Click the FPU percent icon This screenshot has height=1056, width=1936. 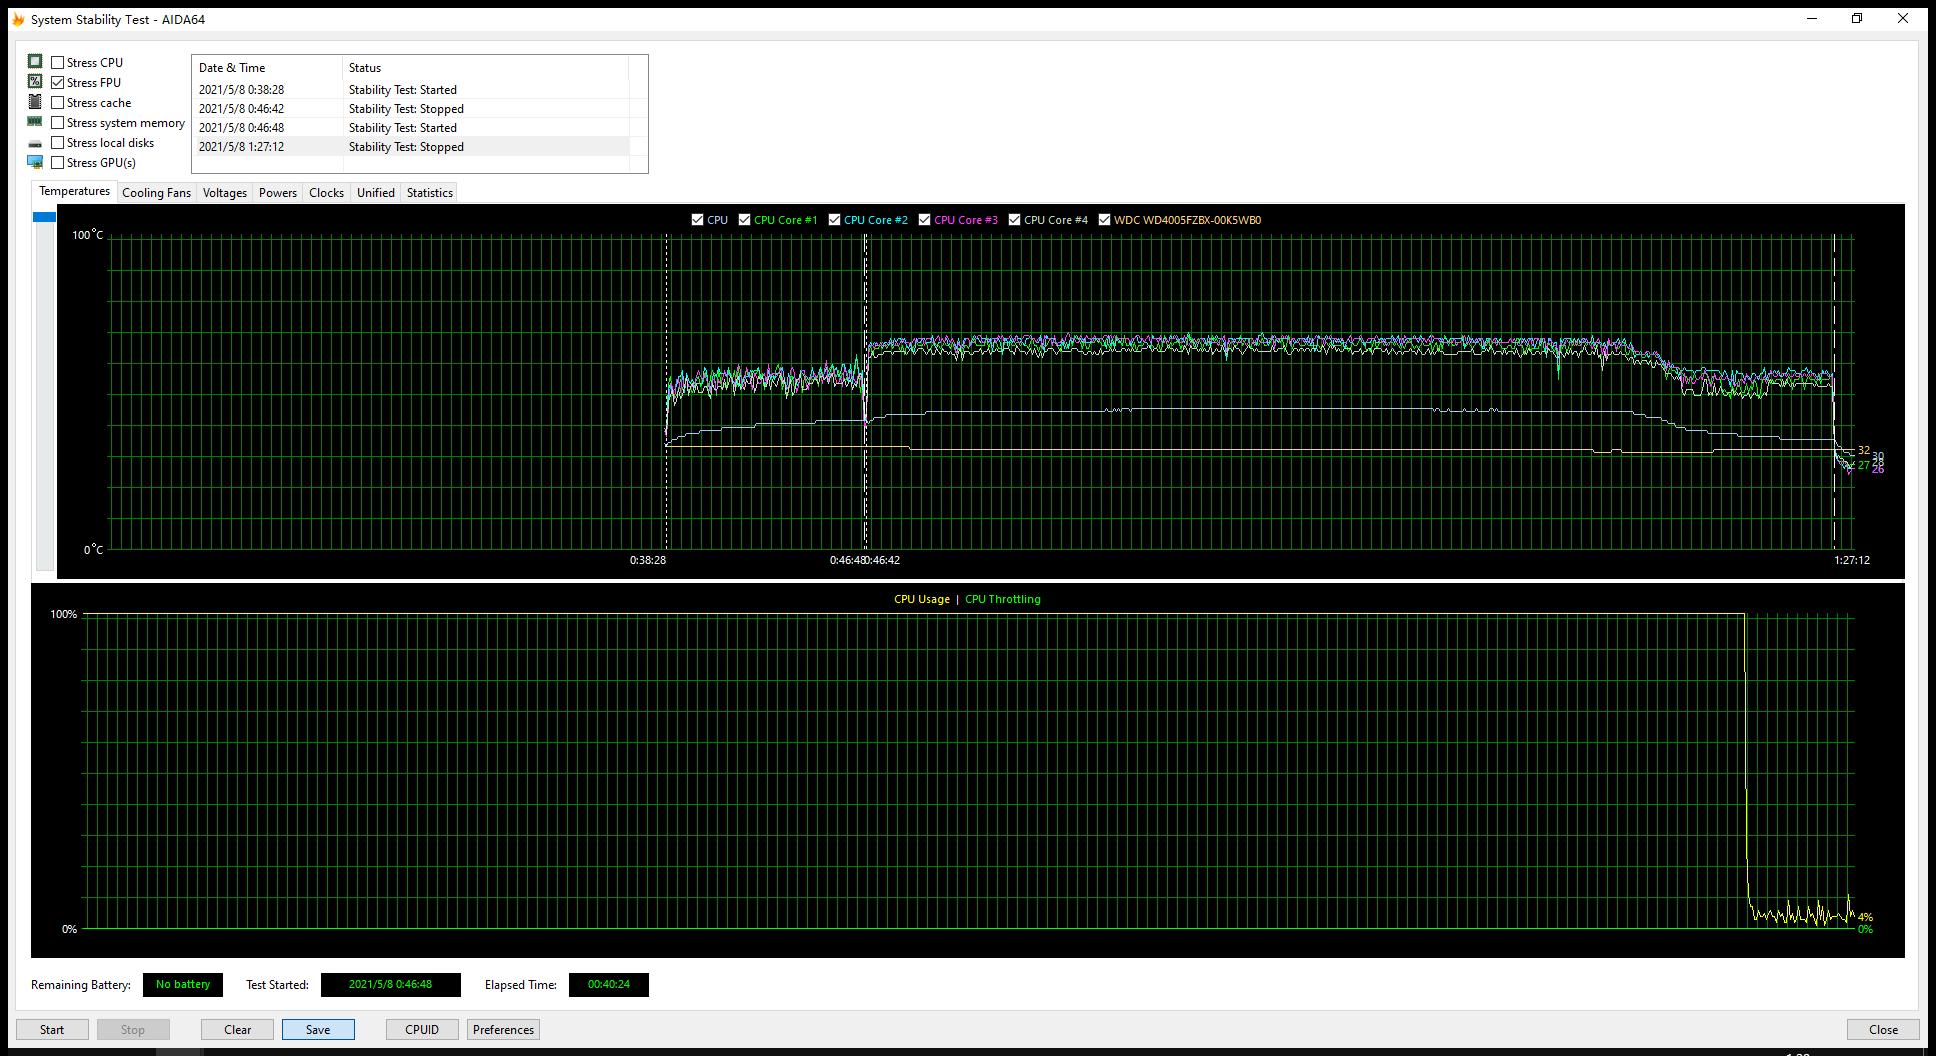click(x=35, y=82)
